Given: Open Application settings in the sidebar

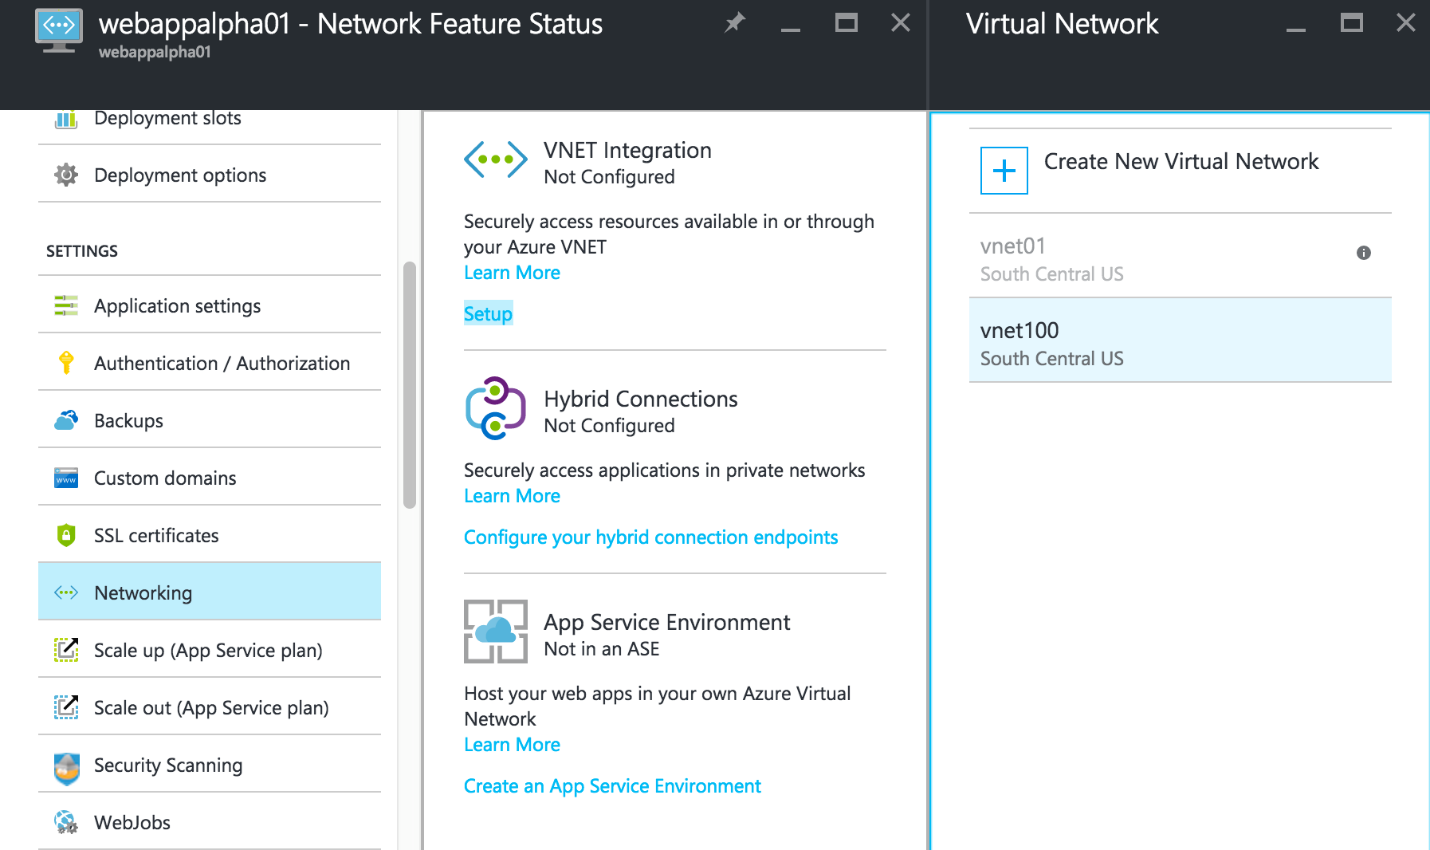Looking at the screenshot, I should [x=177, y=306].
